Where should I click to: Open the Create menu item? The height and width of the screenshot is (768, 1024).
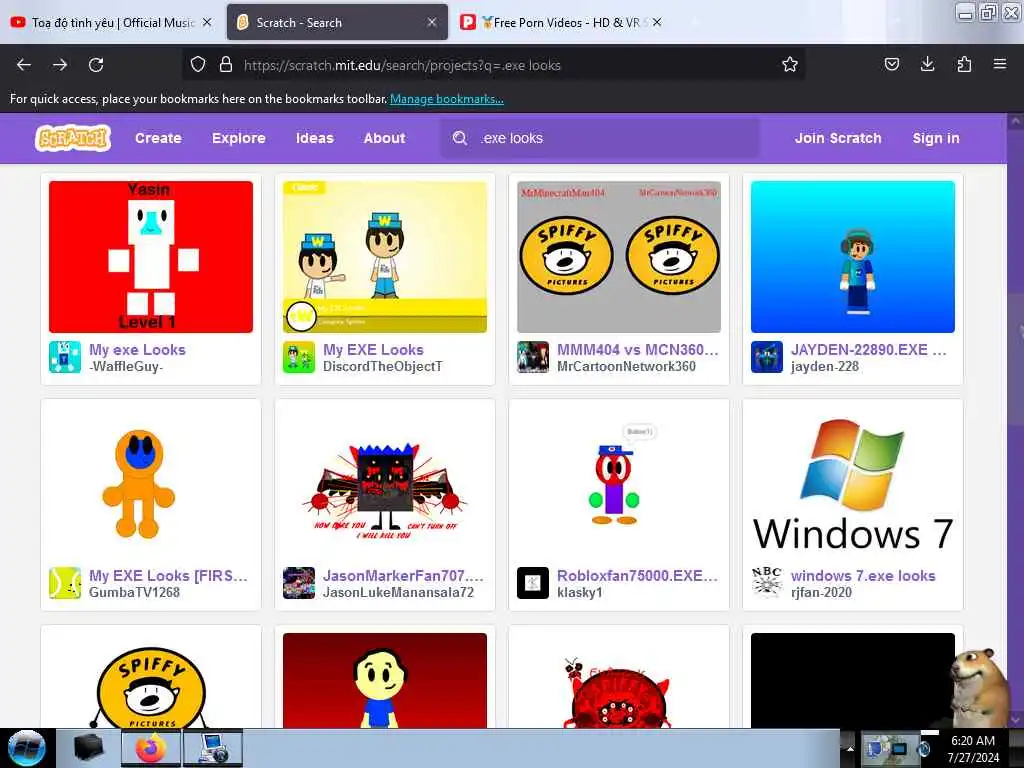pyautogui.click(x=158, y=138)
